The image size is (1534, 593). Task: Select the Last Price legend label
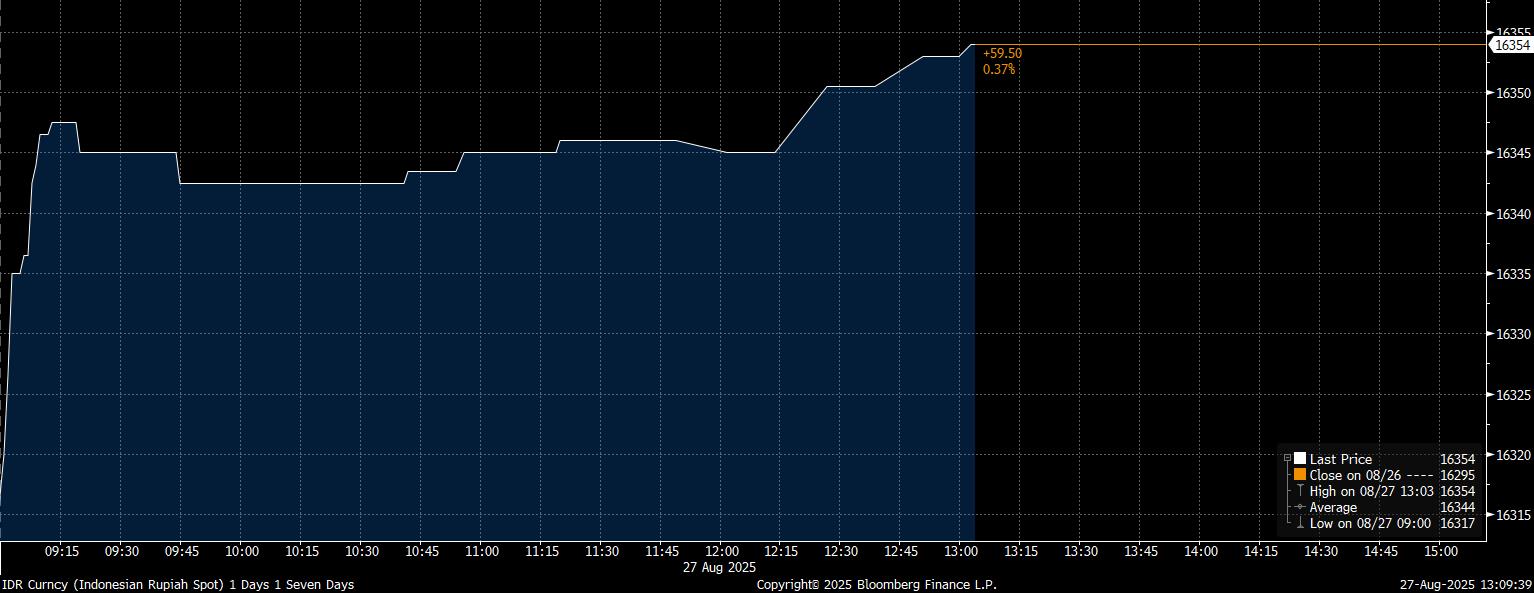(1341, 459)
